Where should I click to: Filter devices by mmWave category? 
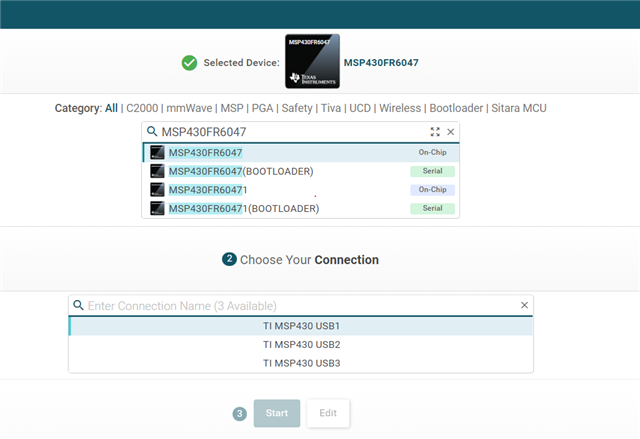tap(189, 108)
